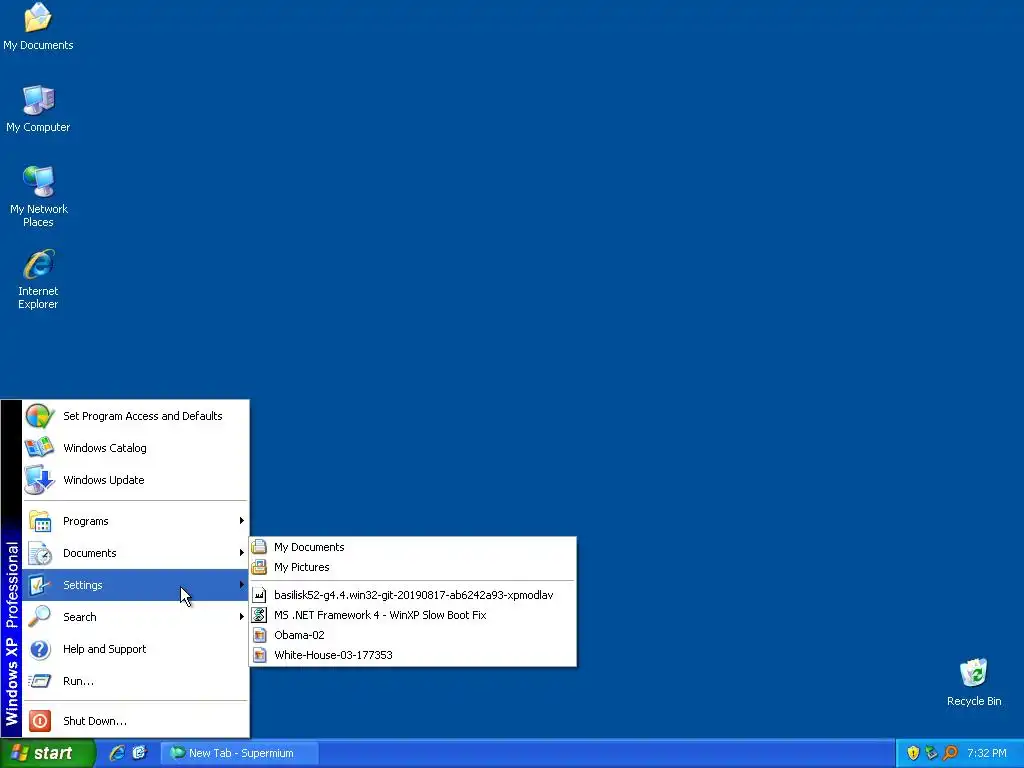Select My Documents text in submenu

(309, 547)
